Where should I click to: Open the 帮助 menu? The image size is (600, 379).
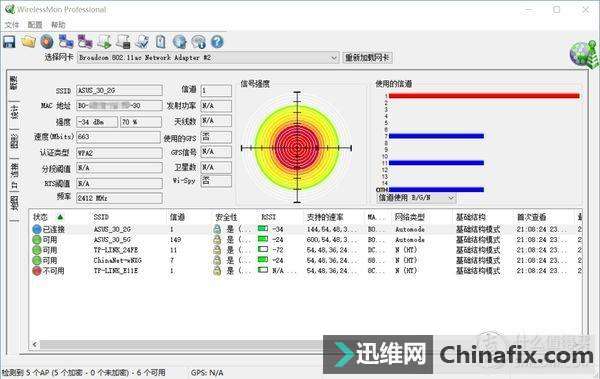(x=58, y=25)
